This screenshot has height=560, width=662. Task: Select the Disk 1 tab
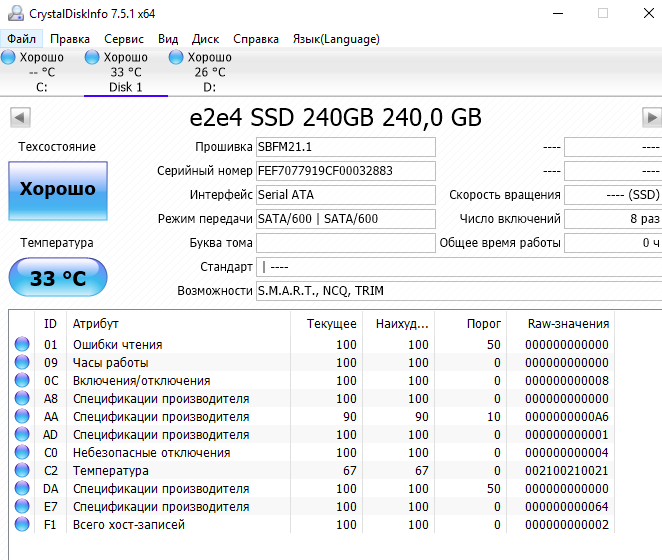point(126,72)
